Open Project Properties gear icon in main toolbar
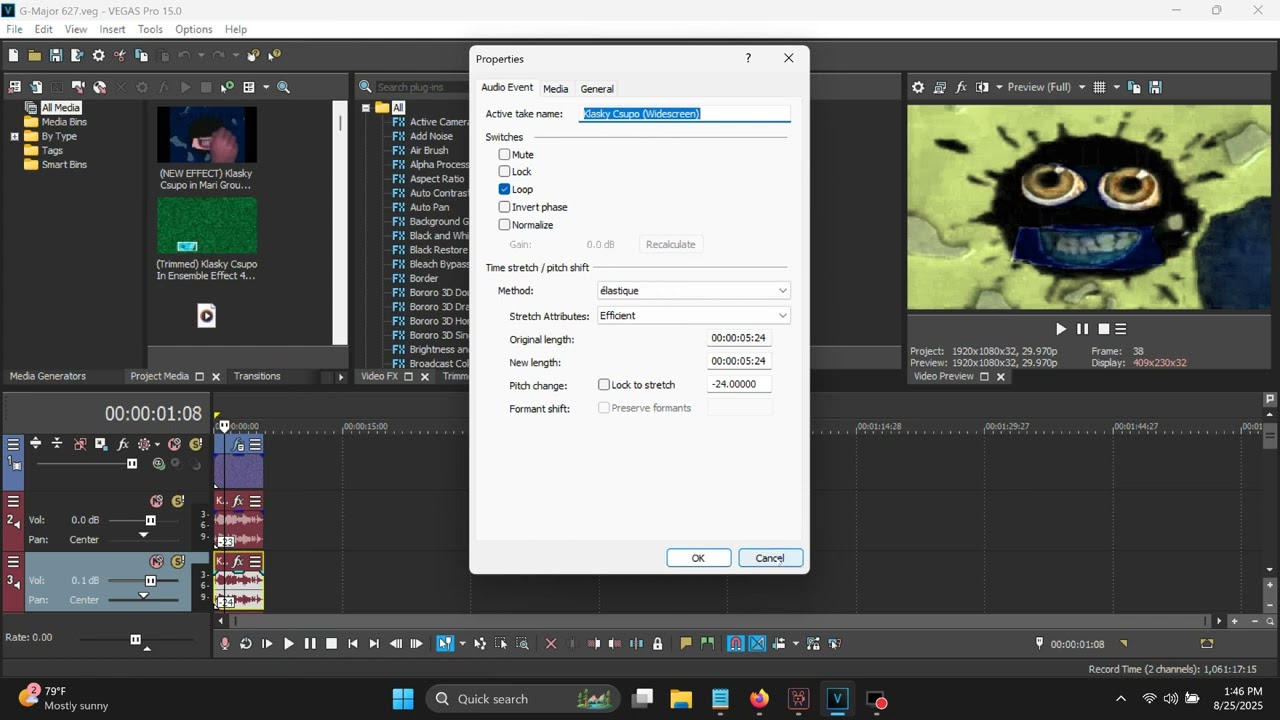 pyautogui.click(x=99, y=56)
